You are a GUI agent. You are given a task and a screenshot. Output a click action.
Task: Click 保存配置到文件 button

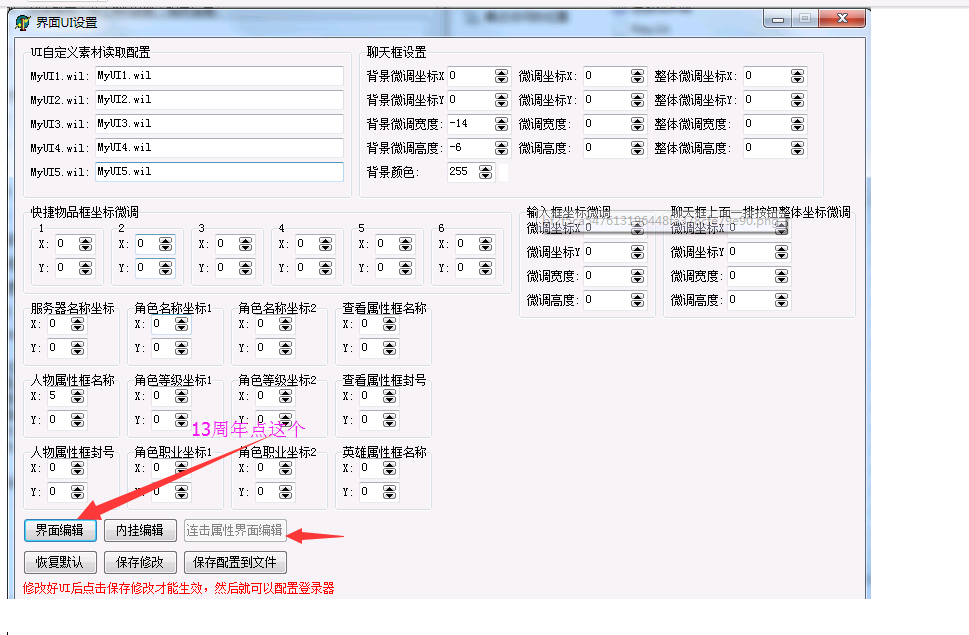click(x=235, y=562)
